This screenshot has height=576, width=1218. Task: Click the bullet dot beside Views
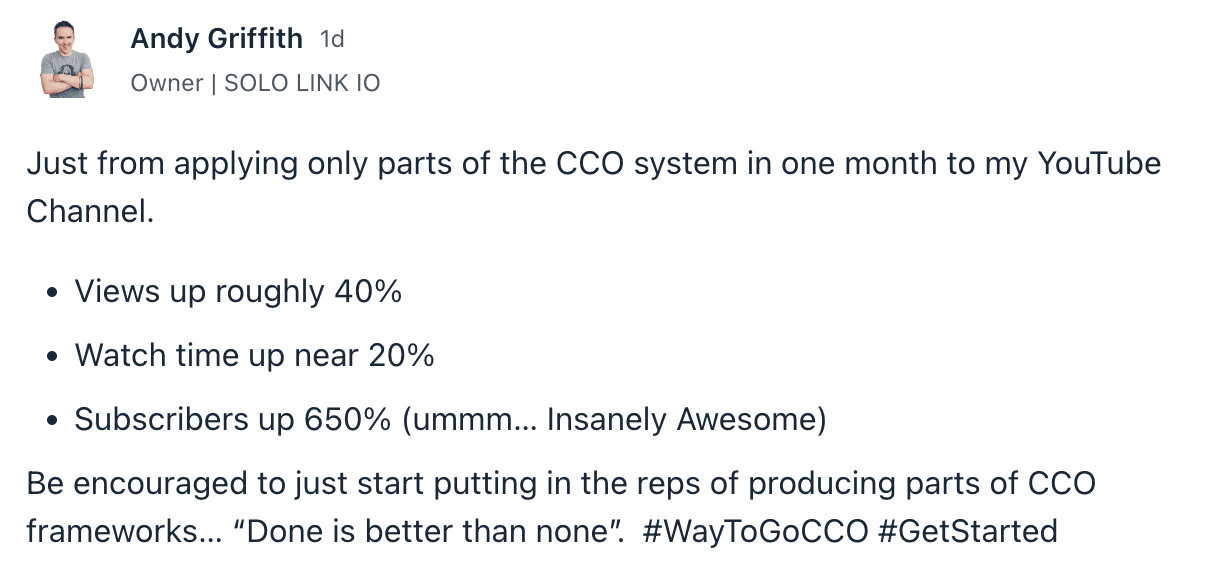(52, 294)
